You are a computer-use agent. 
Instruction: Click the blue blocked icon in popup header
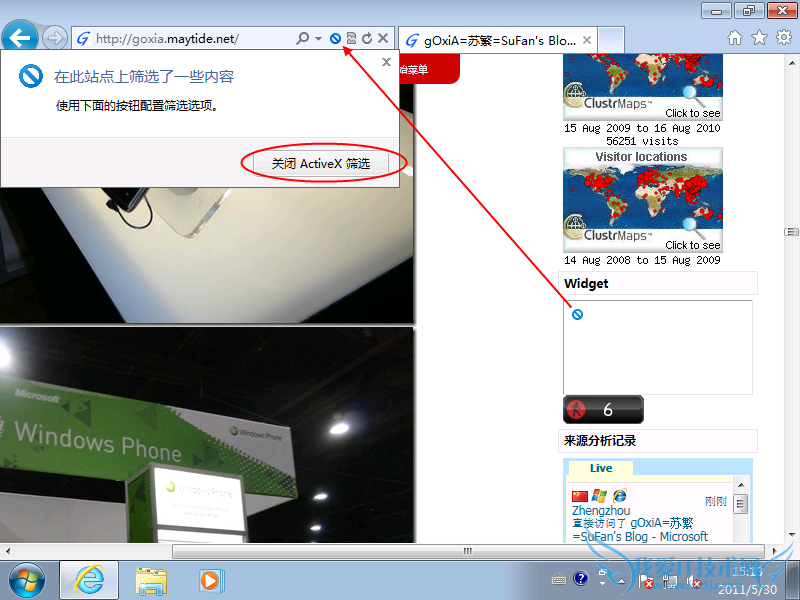tap(31, 76)
